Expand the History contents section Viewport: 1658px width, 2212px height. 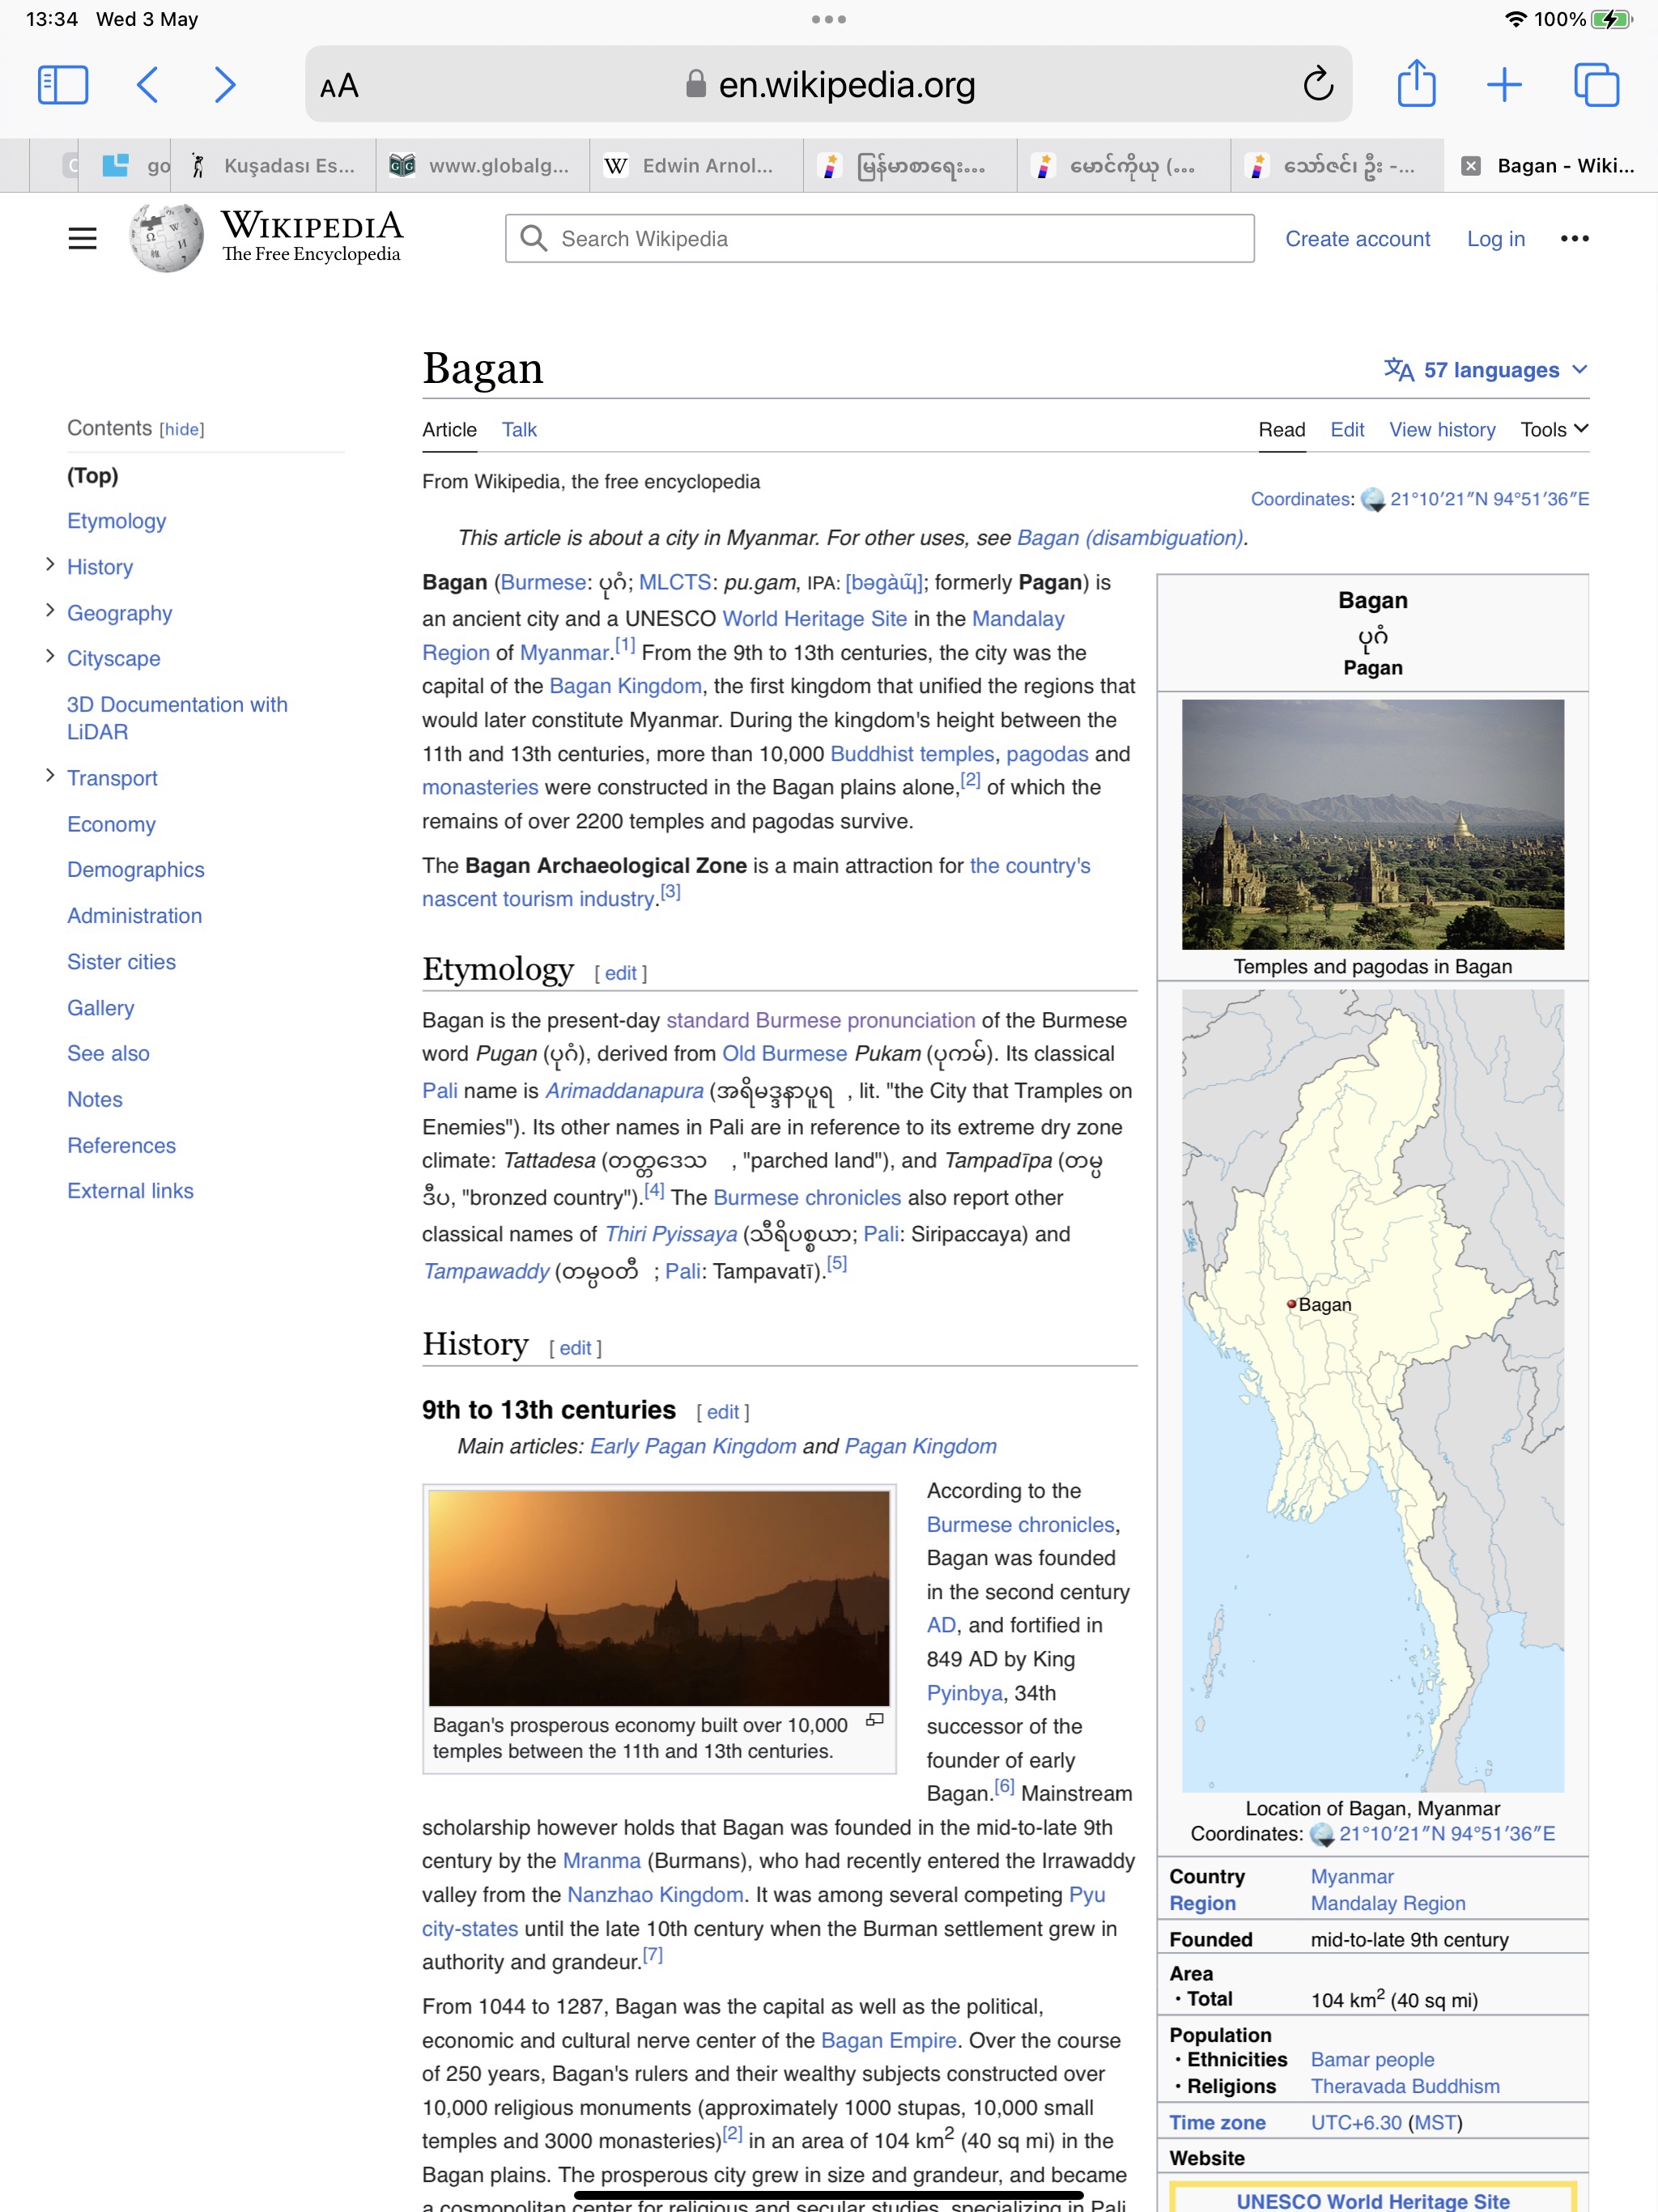tap(50, 565)
